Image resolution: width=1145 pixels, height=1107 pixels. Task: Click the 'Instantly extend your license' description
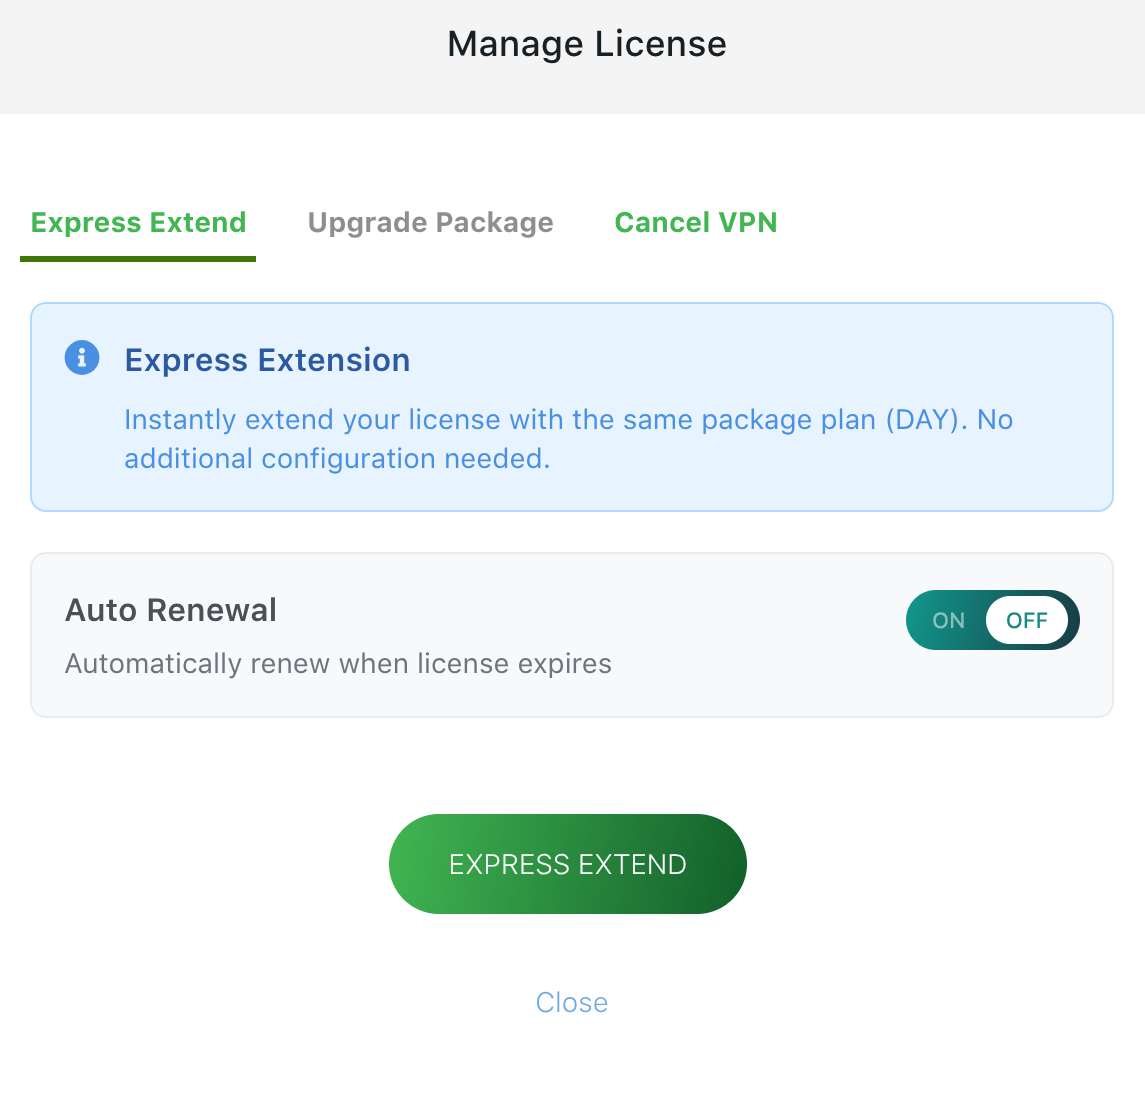click(568, 439)
